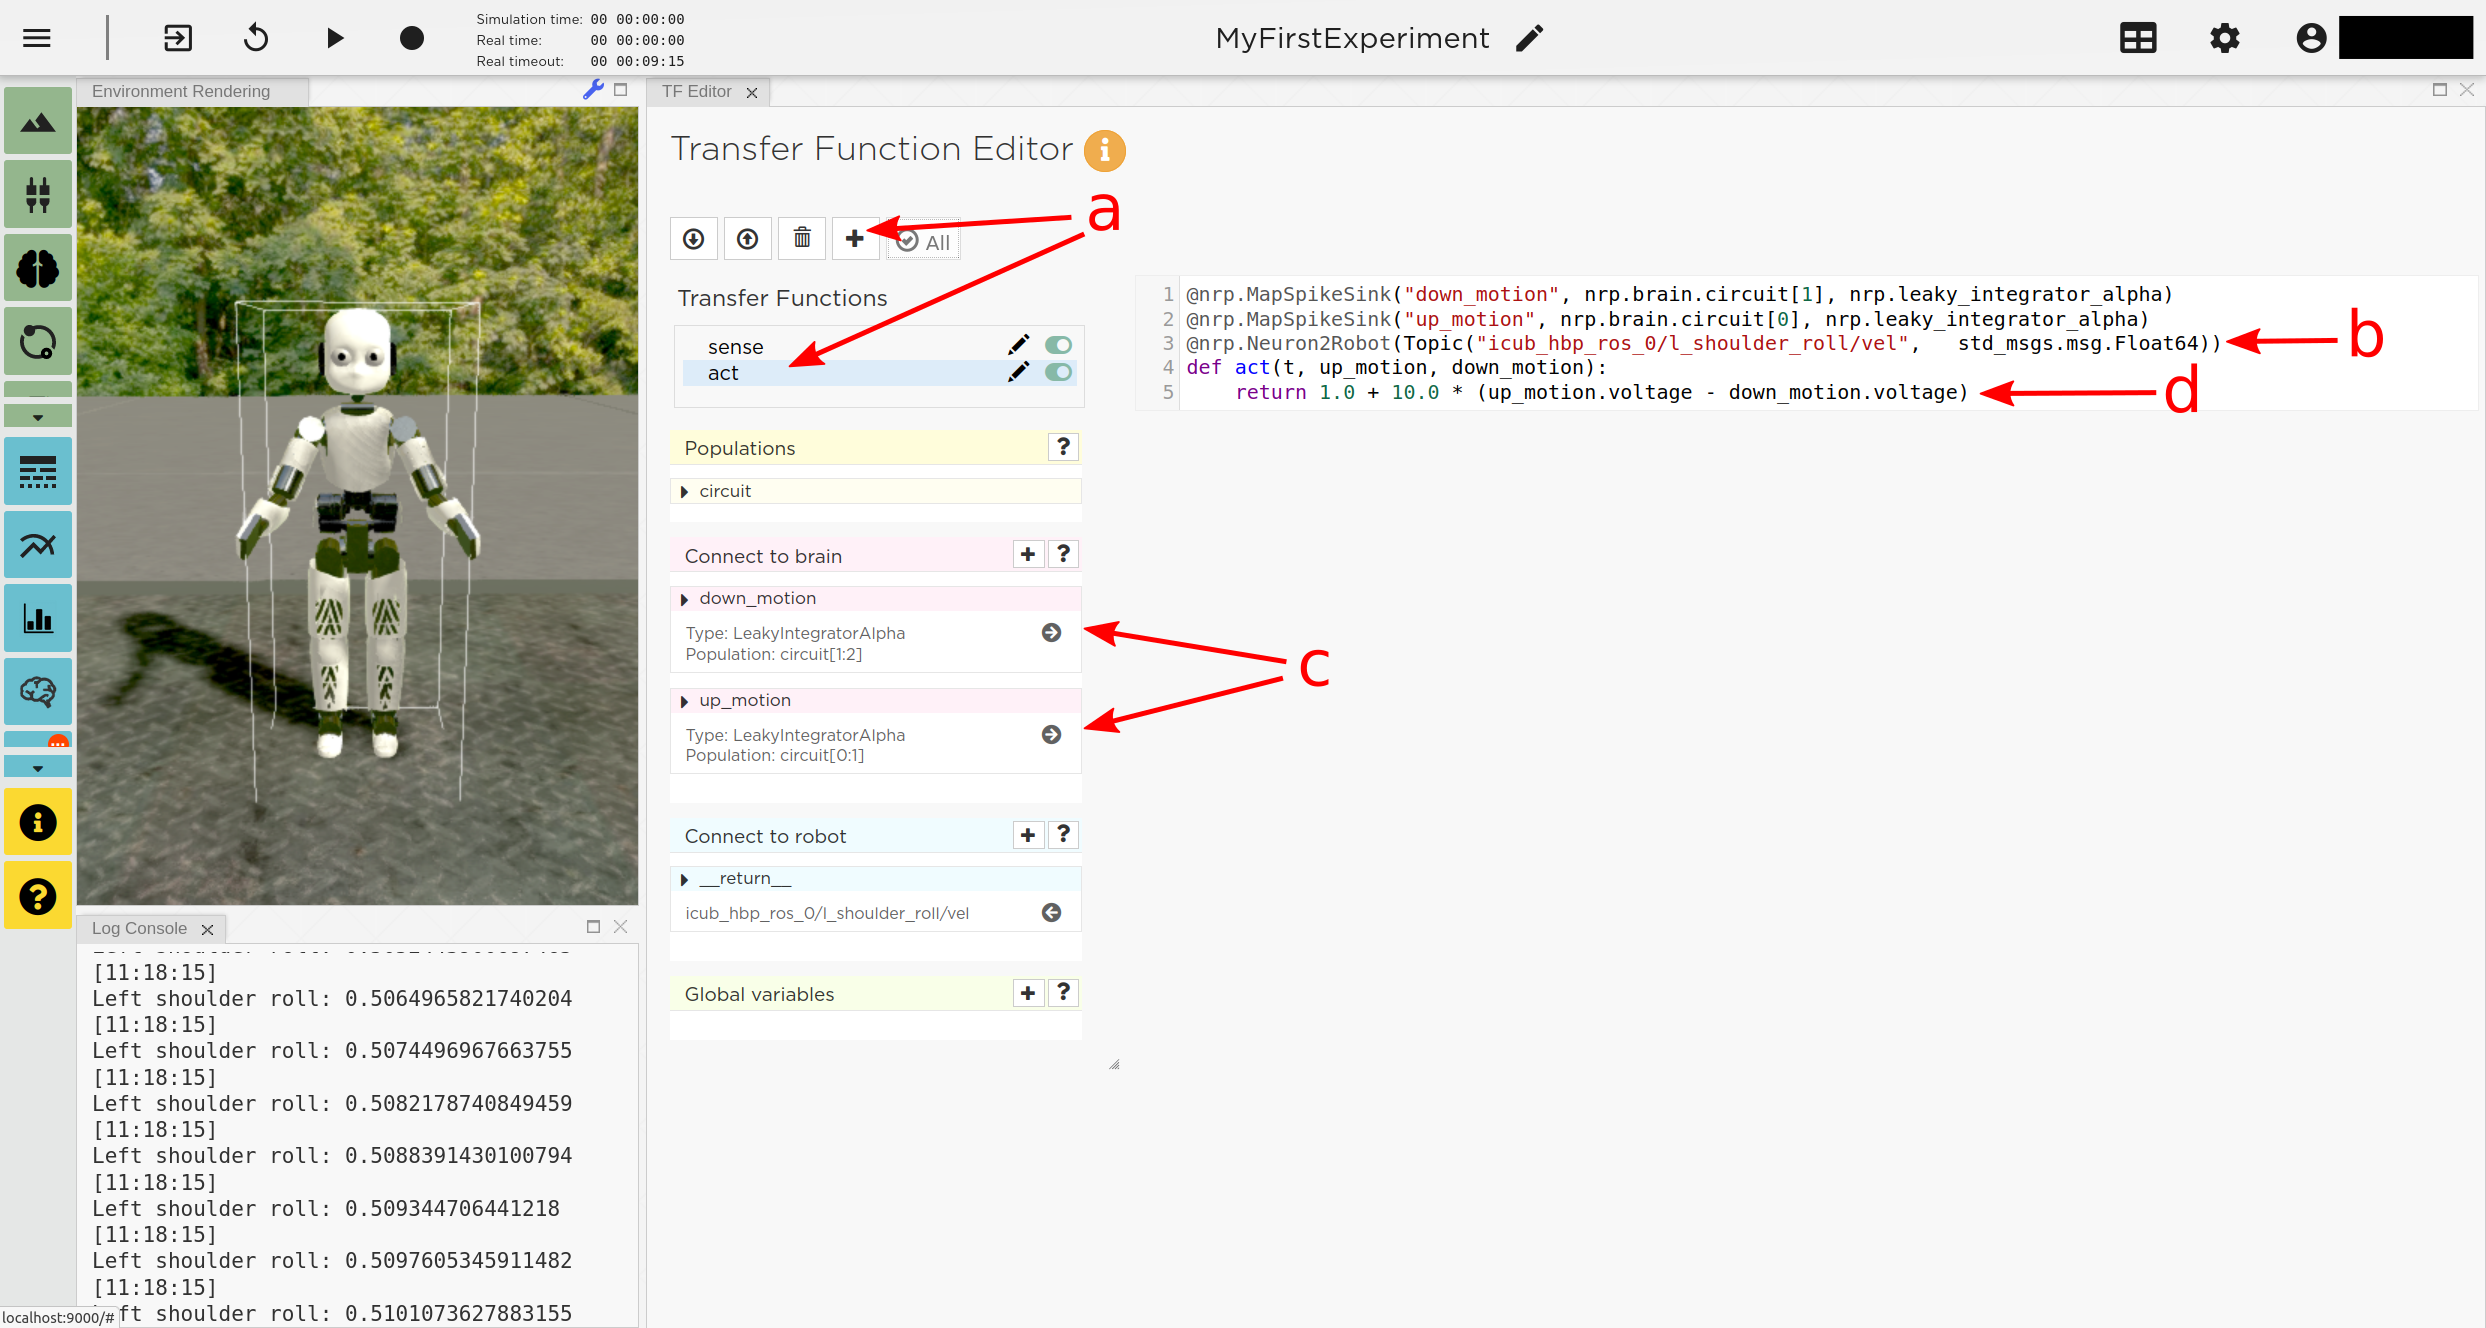Open the plug connector sidebar tool
The image size is (2486, 1328).
click(38, 194)
